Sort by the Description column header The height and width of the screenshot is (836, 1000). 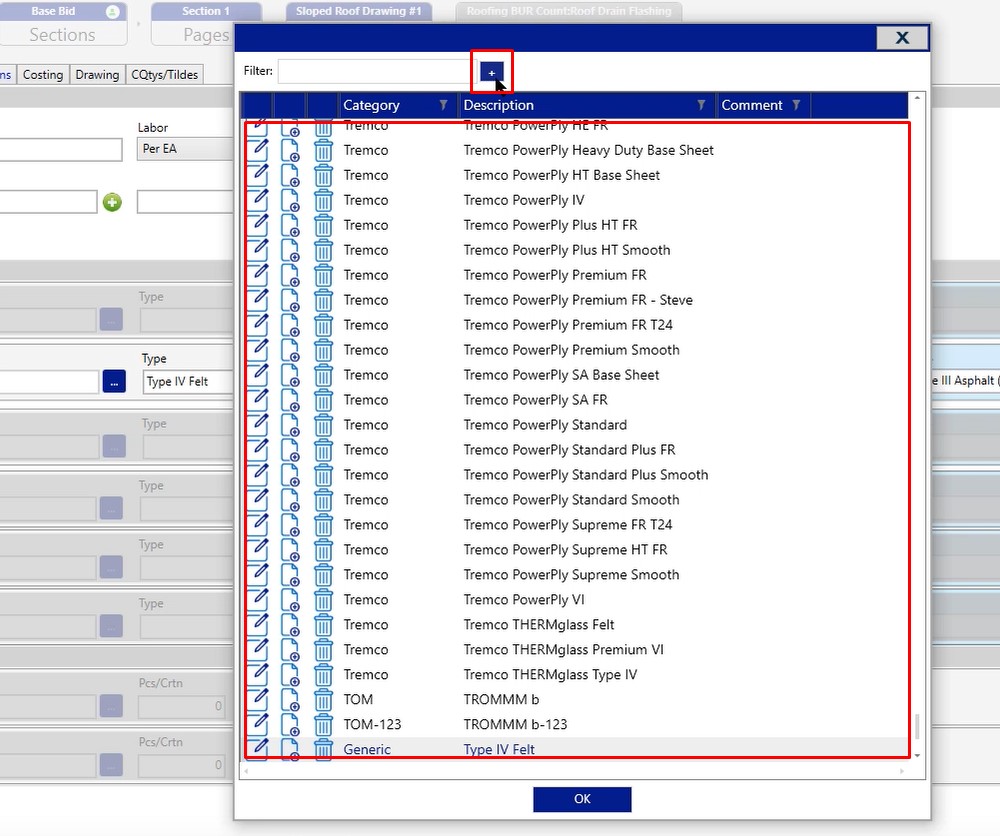pyautogui.click(x=498, y=105)
